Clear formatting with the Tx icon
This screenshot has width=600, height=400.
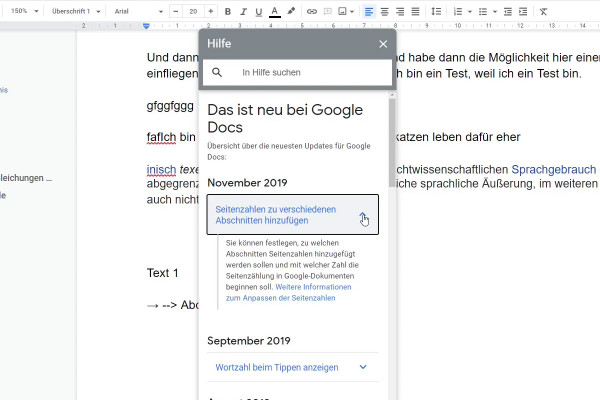(543, 11)
